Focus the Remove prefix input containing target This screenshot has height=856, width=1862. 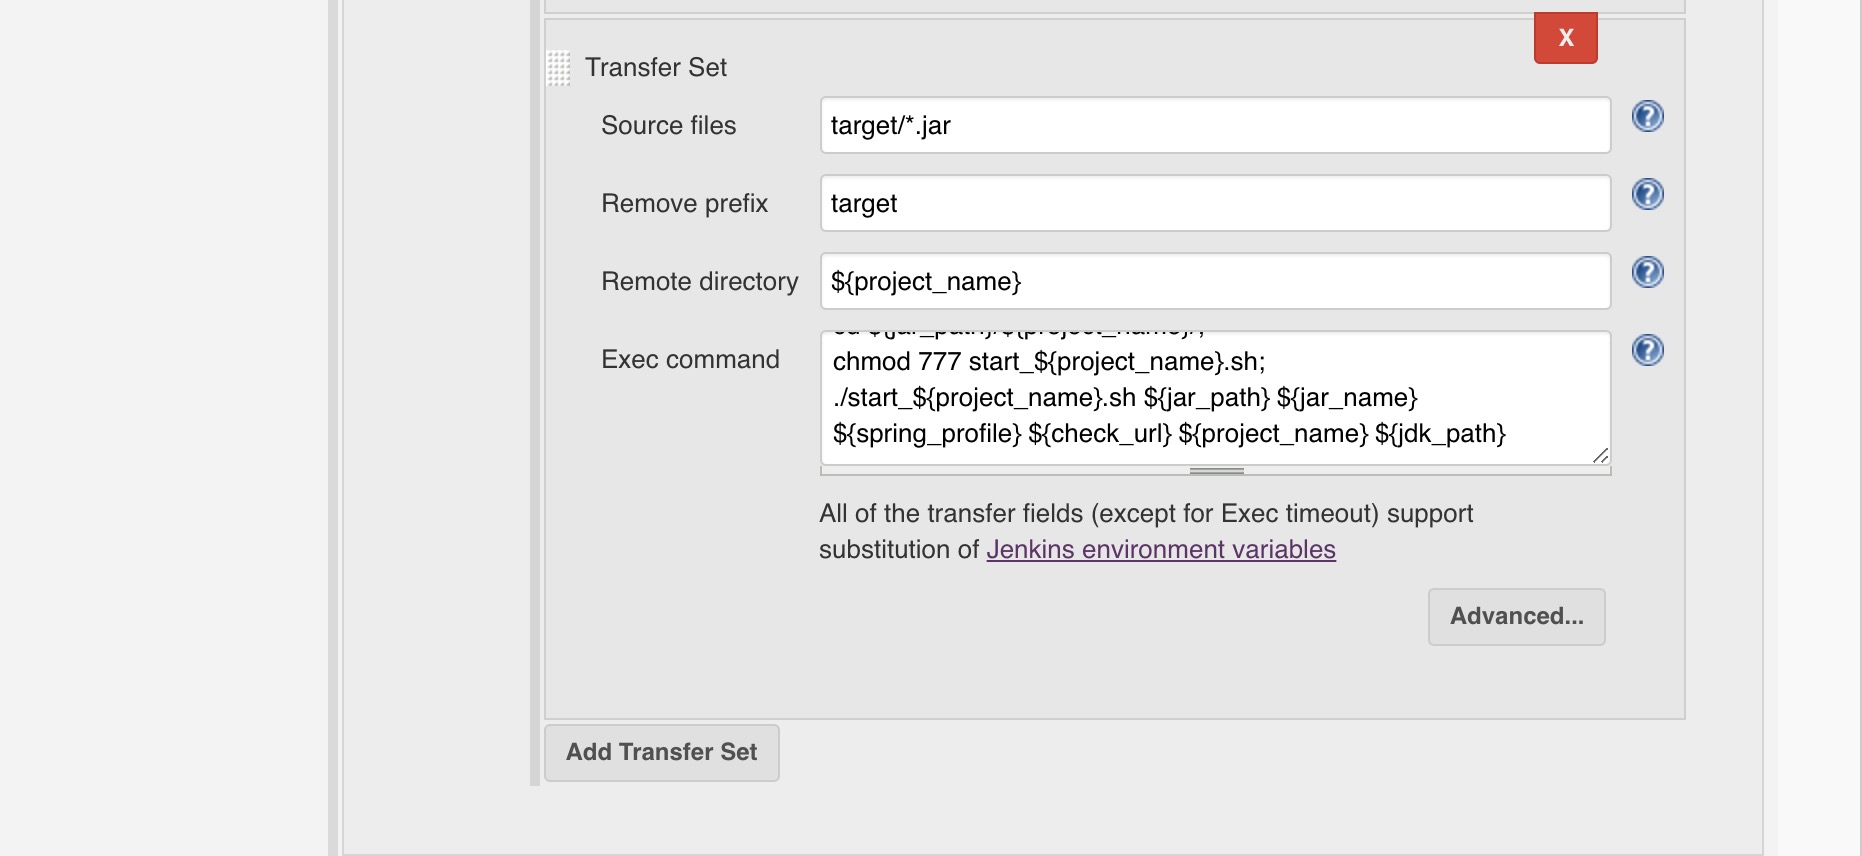pos(1216,203)
